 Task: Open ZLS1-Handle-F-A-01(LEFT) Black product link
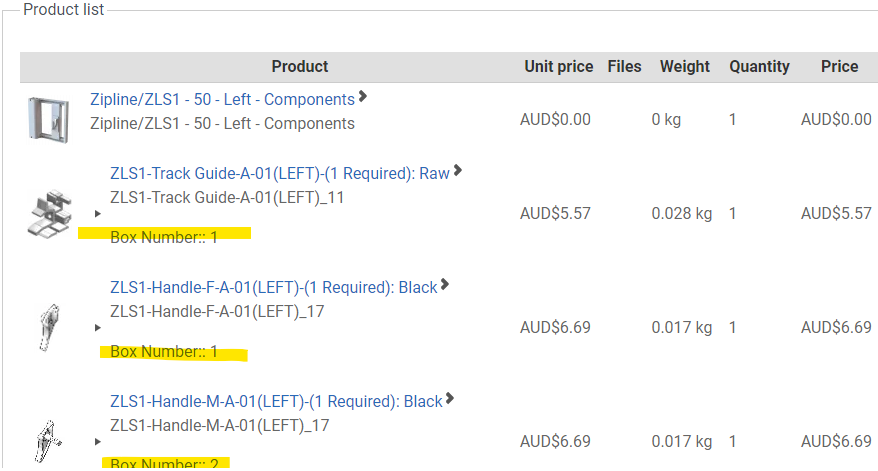coord(274,288)
